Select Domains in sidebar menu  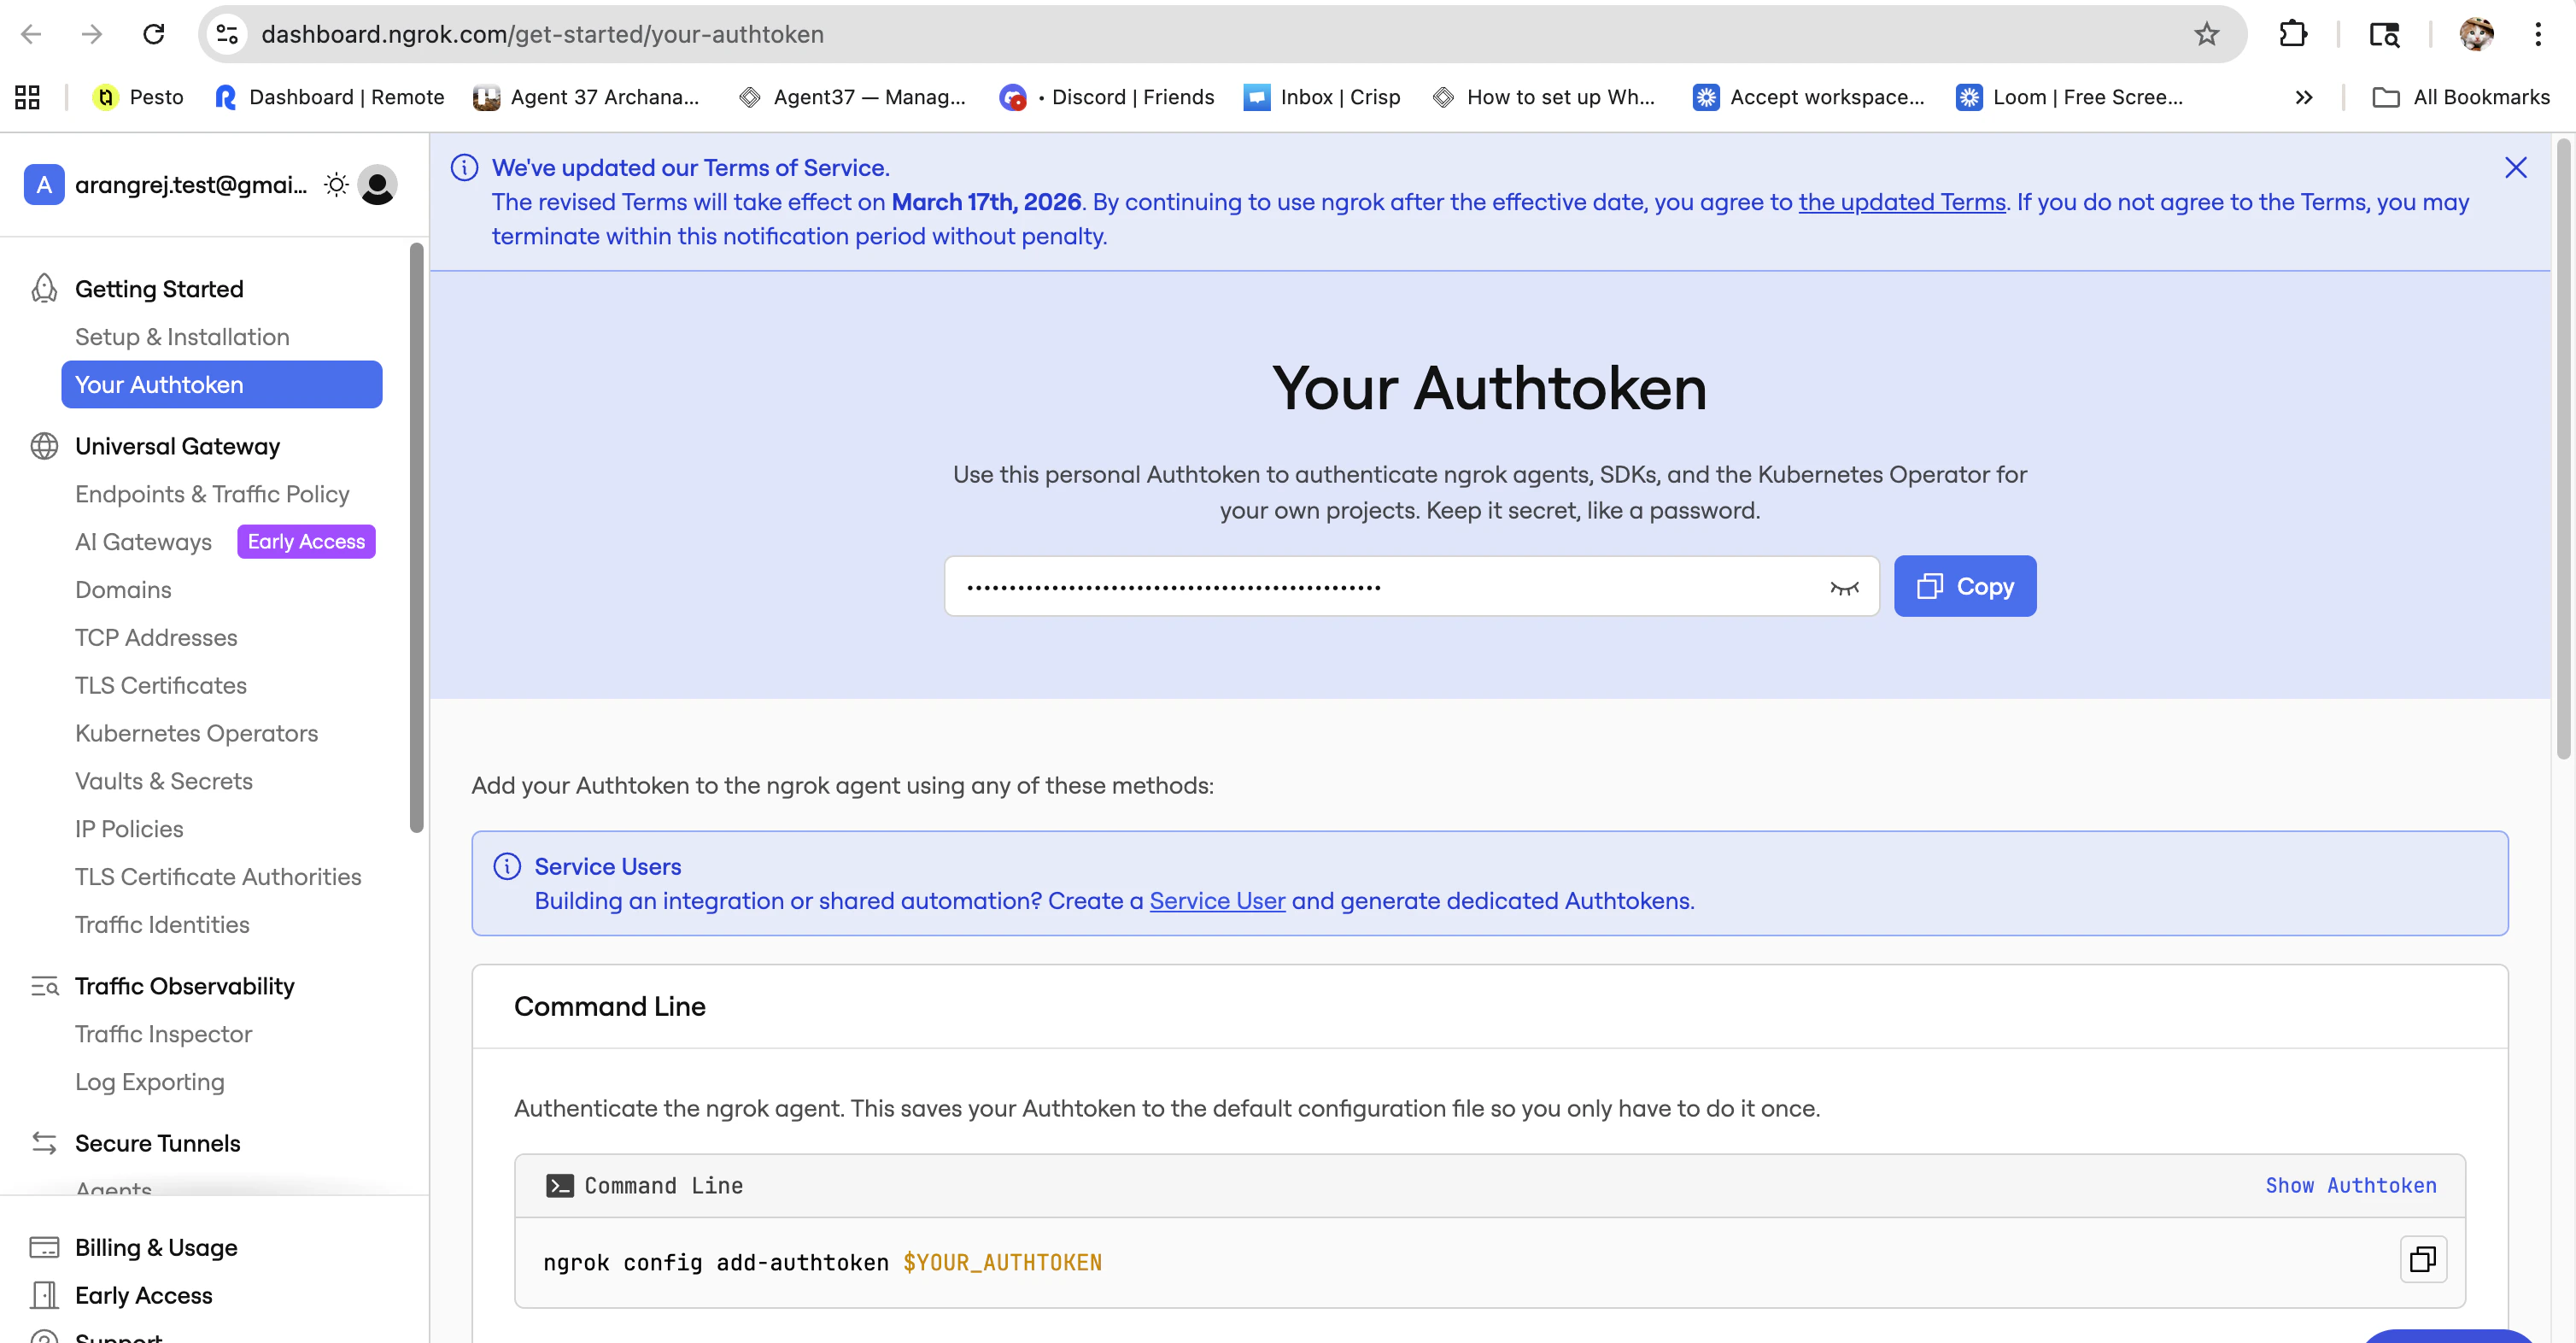tap(123, 590)
